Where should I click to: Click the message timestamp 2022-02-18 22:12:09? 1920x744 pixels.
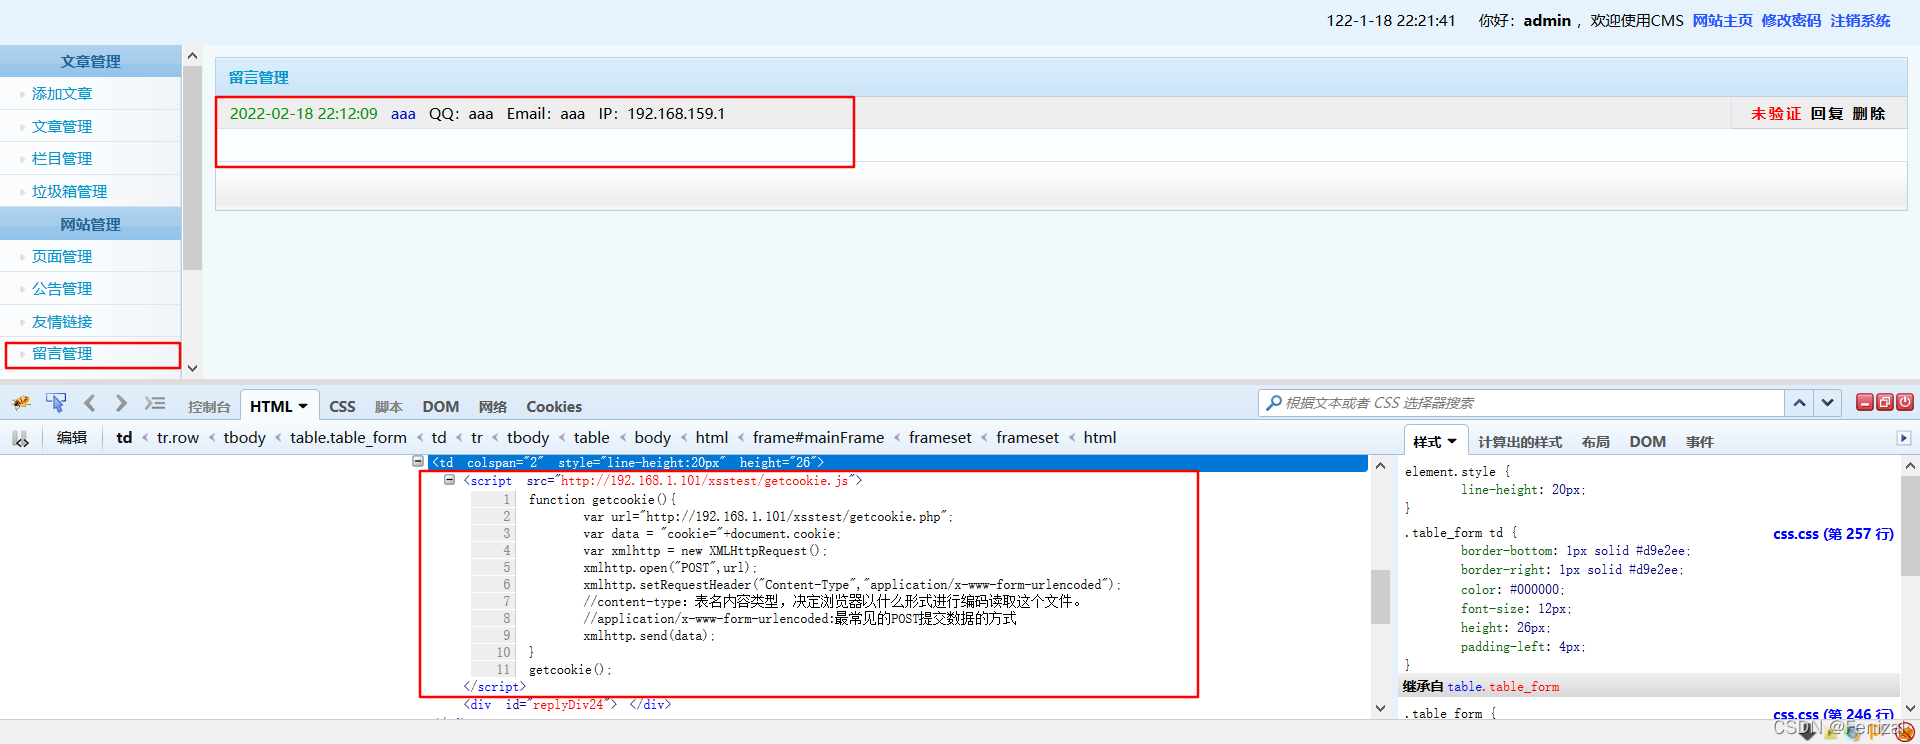(304, 114)
